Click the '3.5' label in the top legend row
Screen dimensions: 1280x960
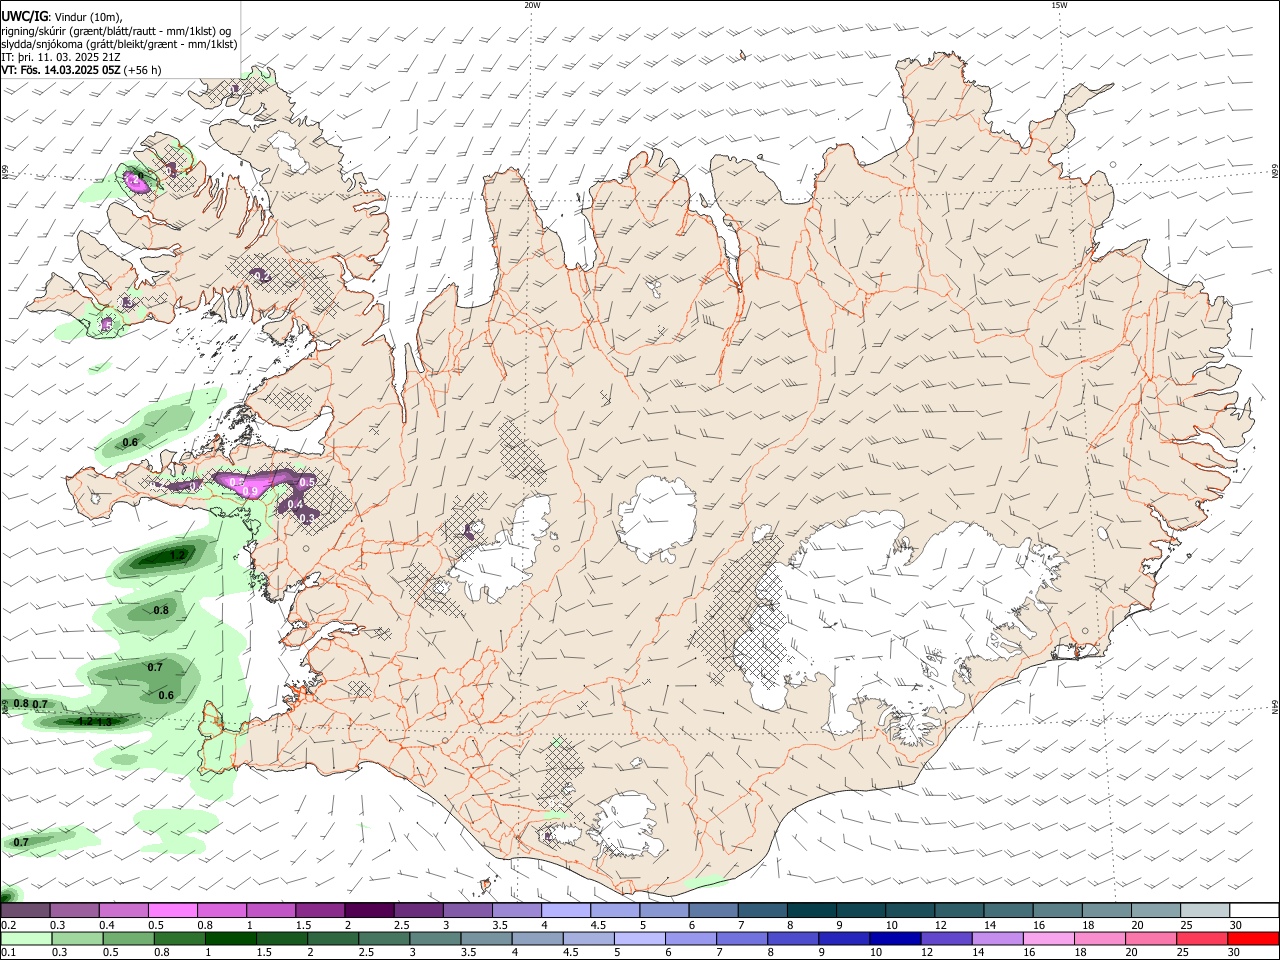[499, 925]
